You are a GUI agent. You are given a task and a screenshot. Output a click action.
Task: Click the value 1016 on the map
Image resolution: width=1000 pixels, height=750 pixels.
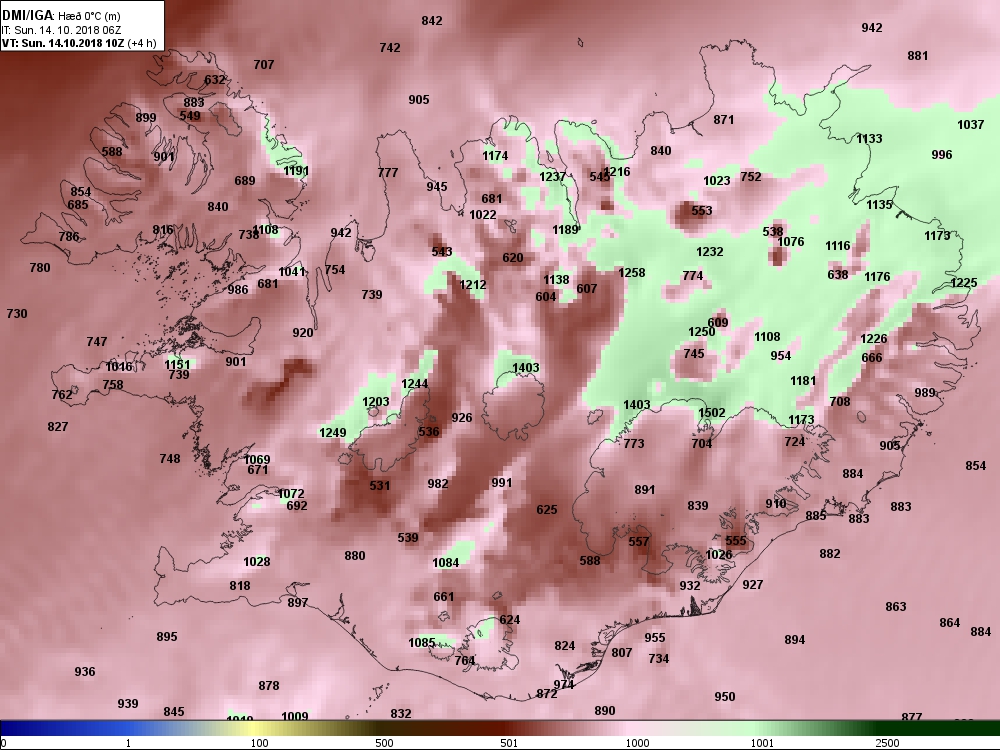point(119,367)
